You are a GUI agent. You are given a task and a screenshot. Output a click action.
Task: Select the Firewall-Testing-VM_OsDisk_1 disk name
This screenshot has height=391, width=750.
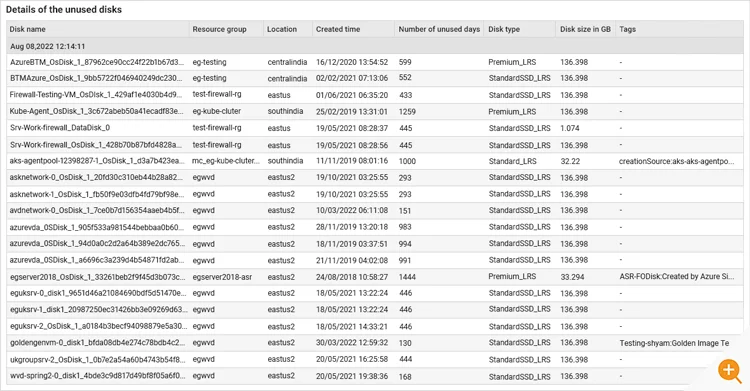pyautogui.click(x=96, y=95)
